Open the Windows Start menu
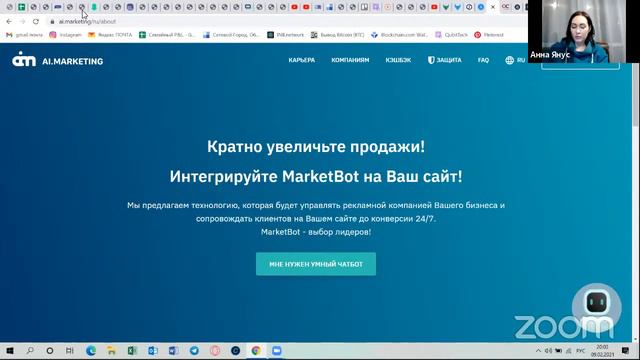This screenshot has height=360, width=640. 10,351
